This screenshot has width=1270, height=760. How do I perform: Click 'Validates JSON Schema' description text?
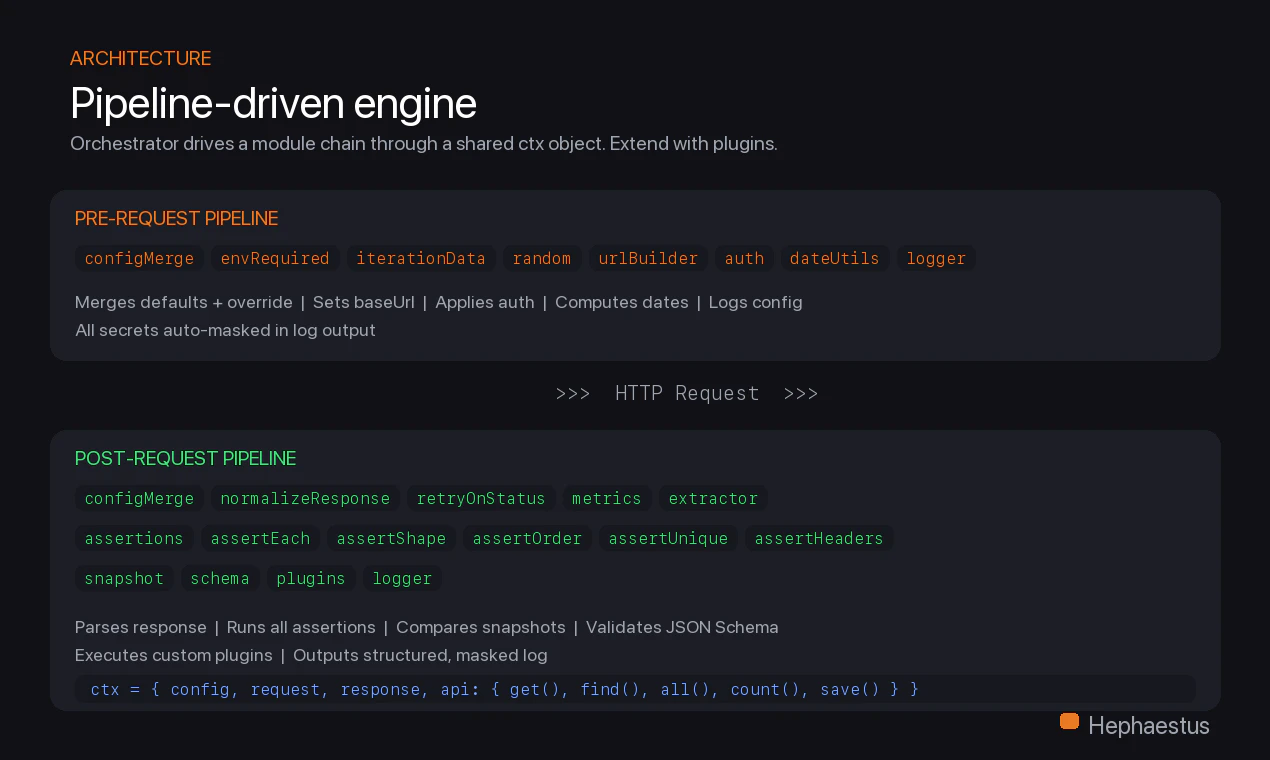coord(682,627)
